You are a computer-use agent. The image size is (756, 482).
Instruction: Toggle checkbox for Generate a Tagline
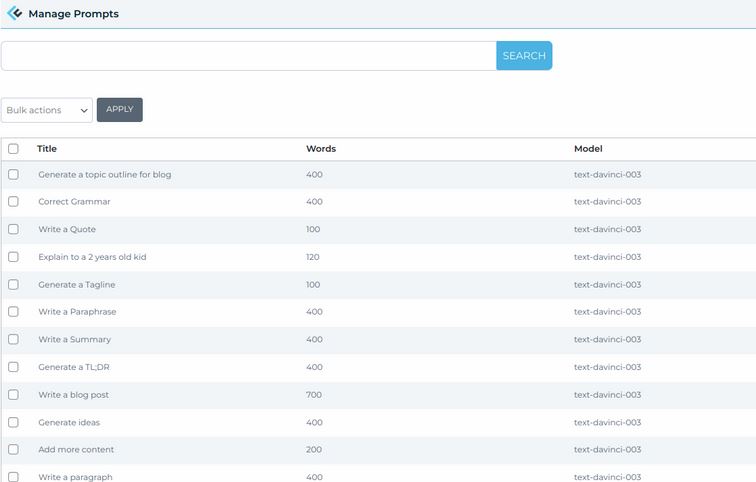point(13,284)
